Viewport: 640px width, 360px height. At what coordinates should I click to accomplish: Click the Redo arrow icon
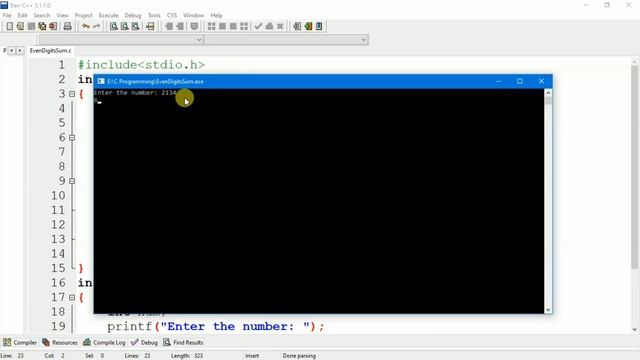tap(97, 26)
